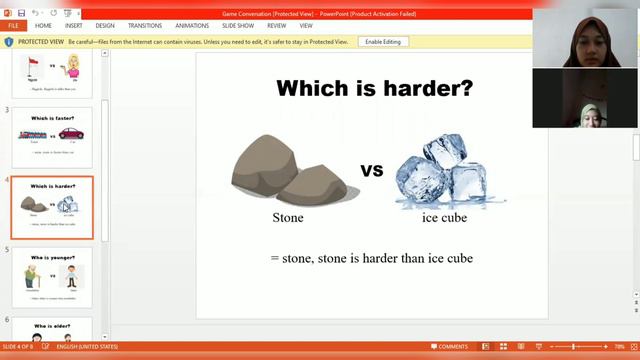Select the 'Which is harder?' slide thumbnail
640x360 pixels.
(52, 208)
